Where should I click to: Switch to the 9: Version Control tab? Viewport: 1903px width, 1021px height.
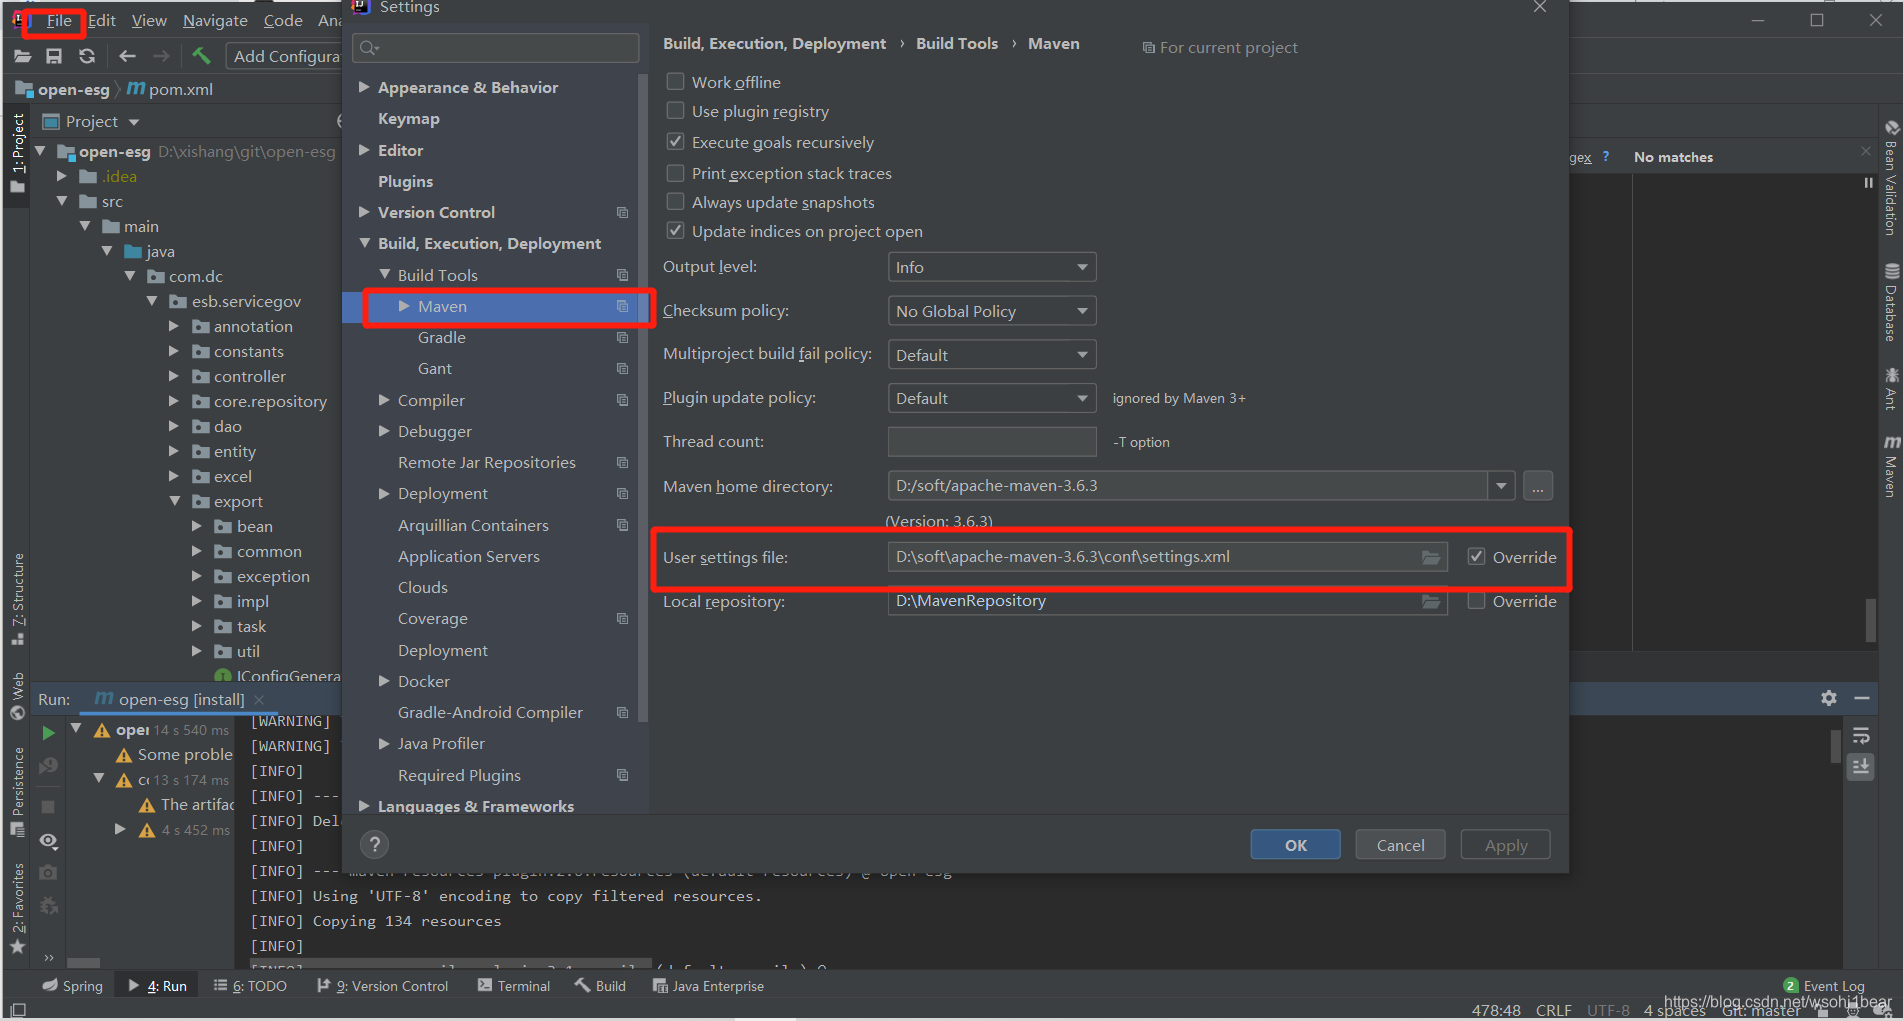coord(382,986)
